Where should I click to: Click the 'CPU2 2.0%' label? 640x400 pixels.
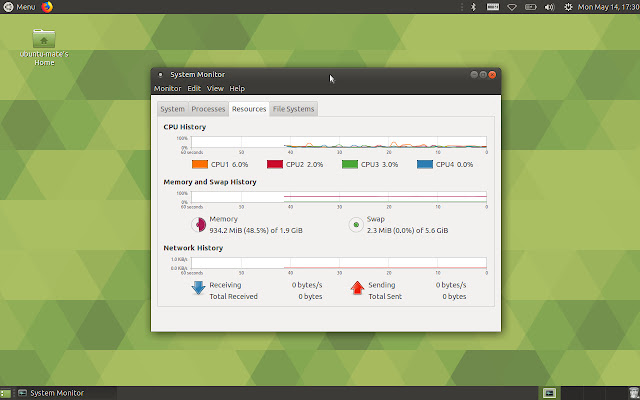pyautogui.click(x=304, y=164)
